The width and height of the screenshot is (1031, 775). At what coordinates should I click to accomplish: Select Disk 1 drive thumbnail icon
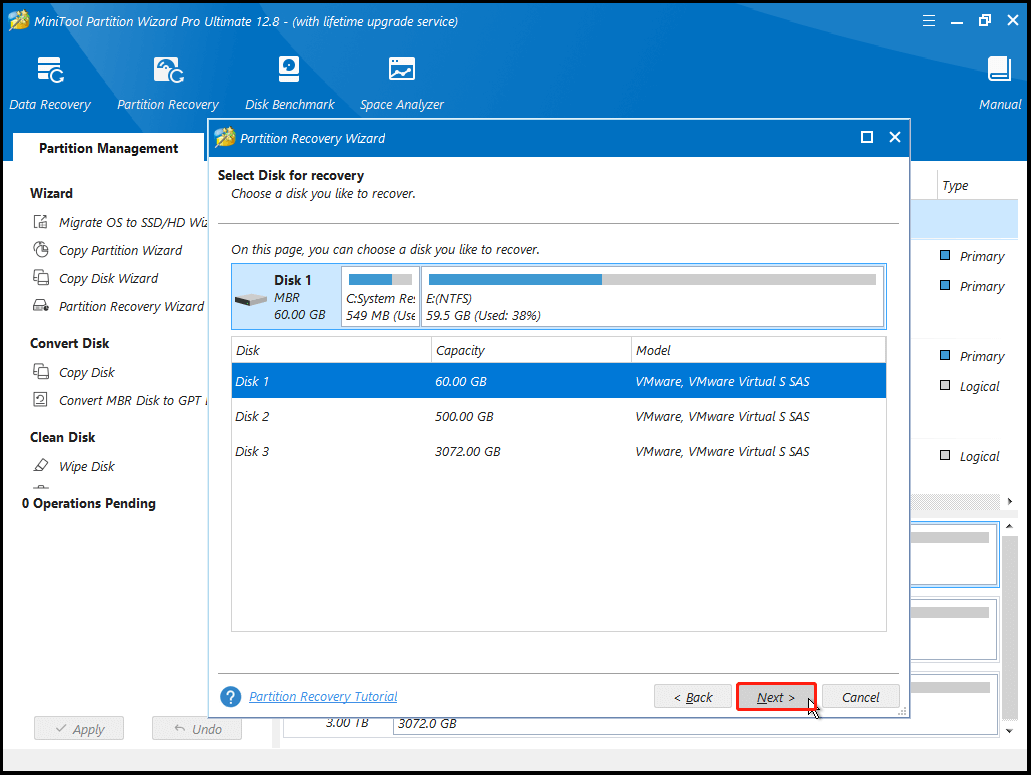pyautogui.click(x=249, y=298)
